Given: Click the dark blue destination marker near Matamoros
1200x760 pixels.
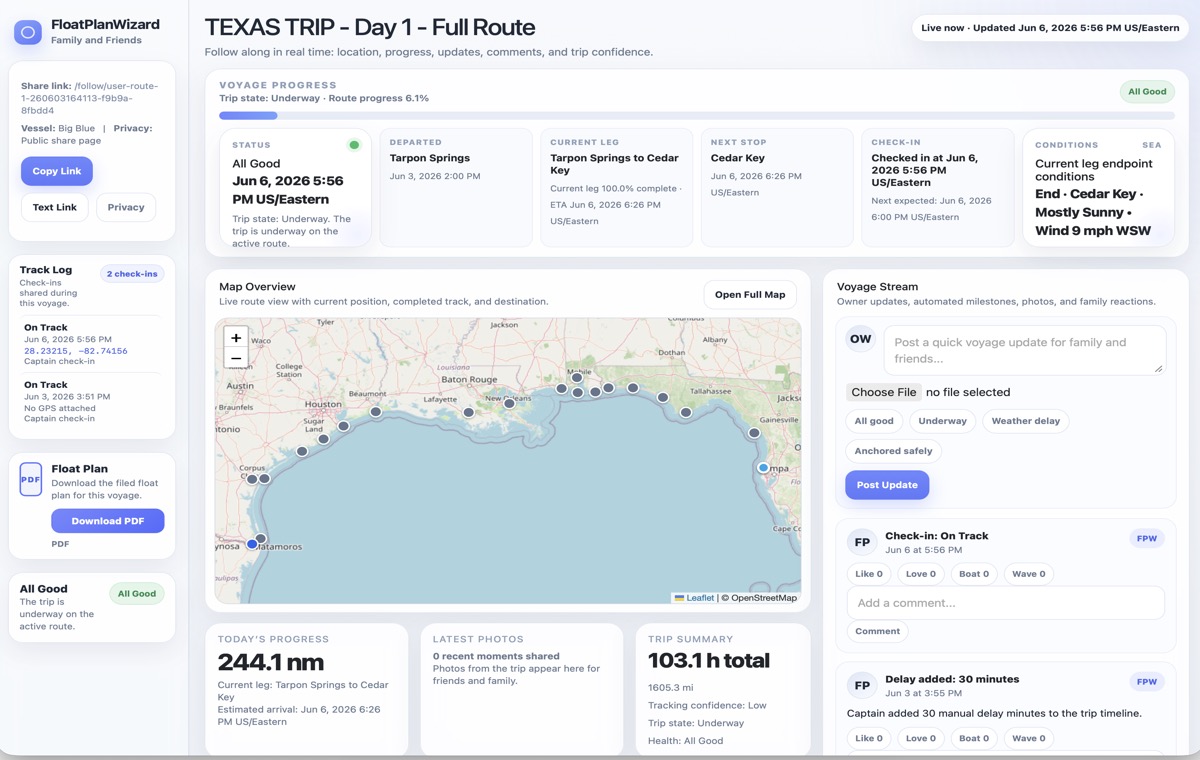Looking at the screenshot, I should click(x=252, y=544).
